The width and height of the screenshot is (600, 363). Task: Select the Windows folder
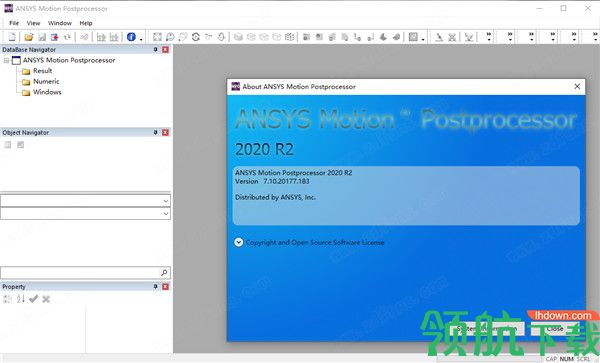click(x=47, y=92)
